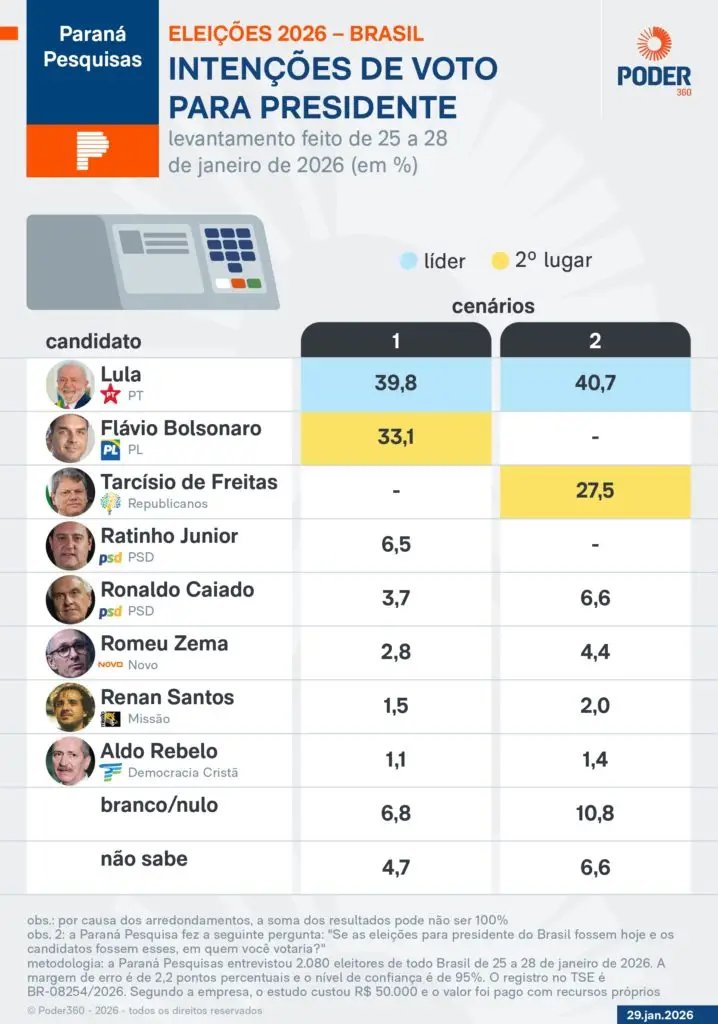Click the electronic voting machine illustration
The image size is (718, 1024).
click(150, 262)
